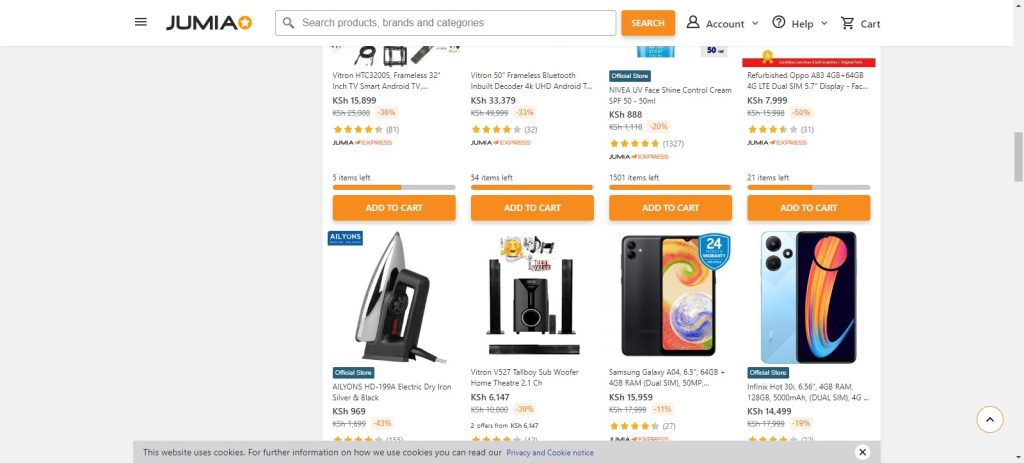Open Privacy and Cookie notice link
Screen dimensions: 1024x463
pyautogui.click(x=549, y=453)
